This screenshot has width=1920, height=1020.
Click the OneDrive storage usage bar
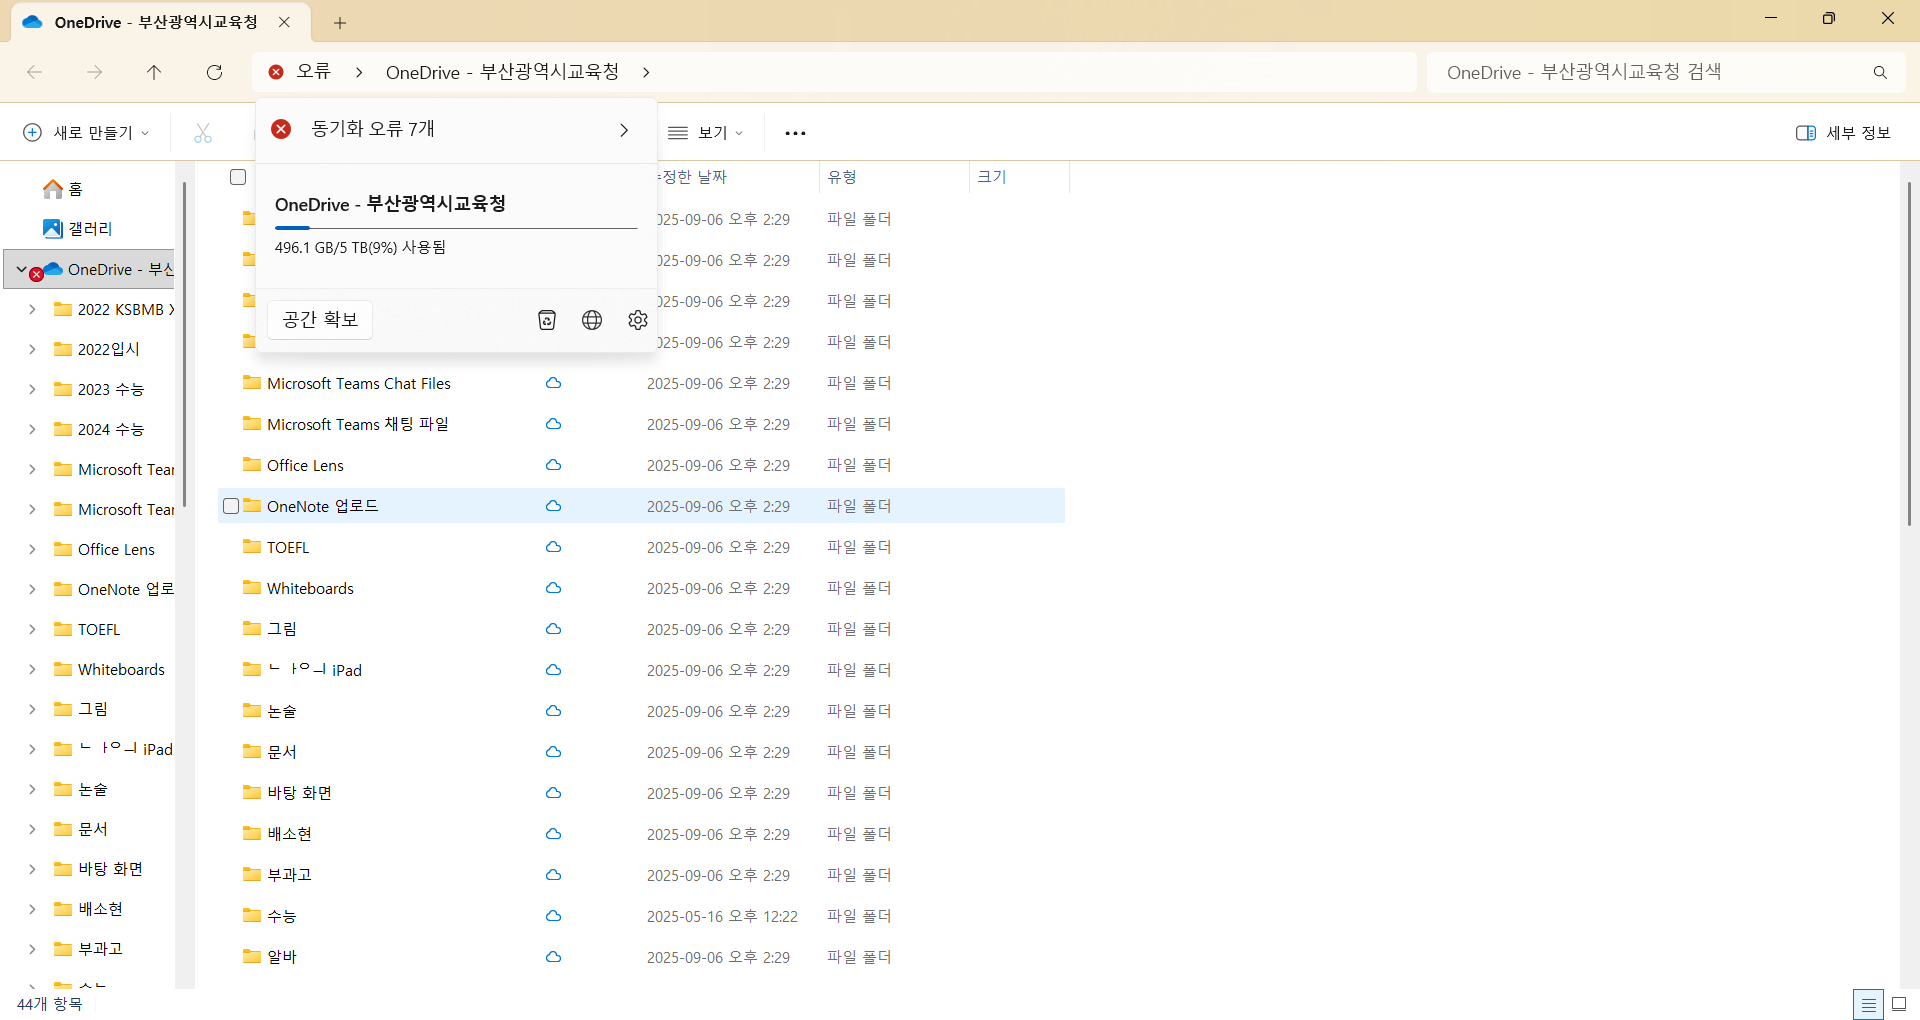[456, 228]
